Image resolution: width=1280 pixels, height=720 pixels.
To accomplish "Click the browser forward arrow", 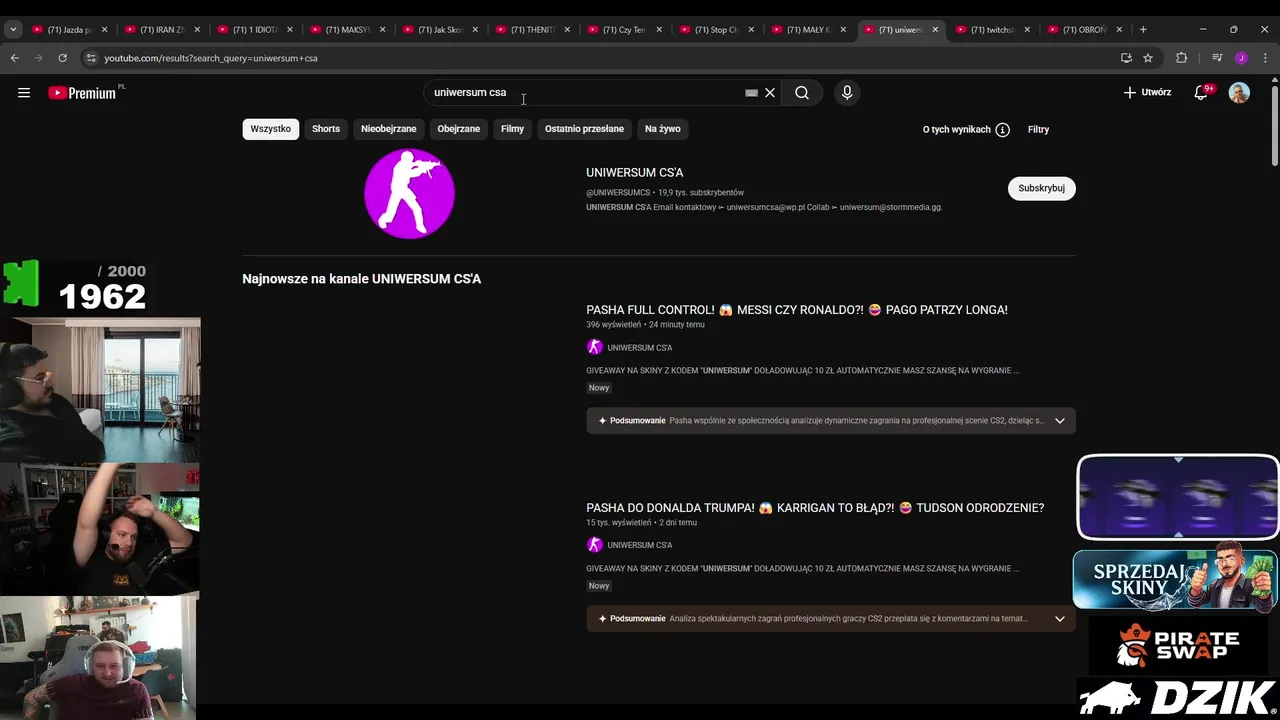I will tap(38, 58).
